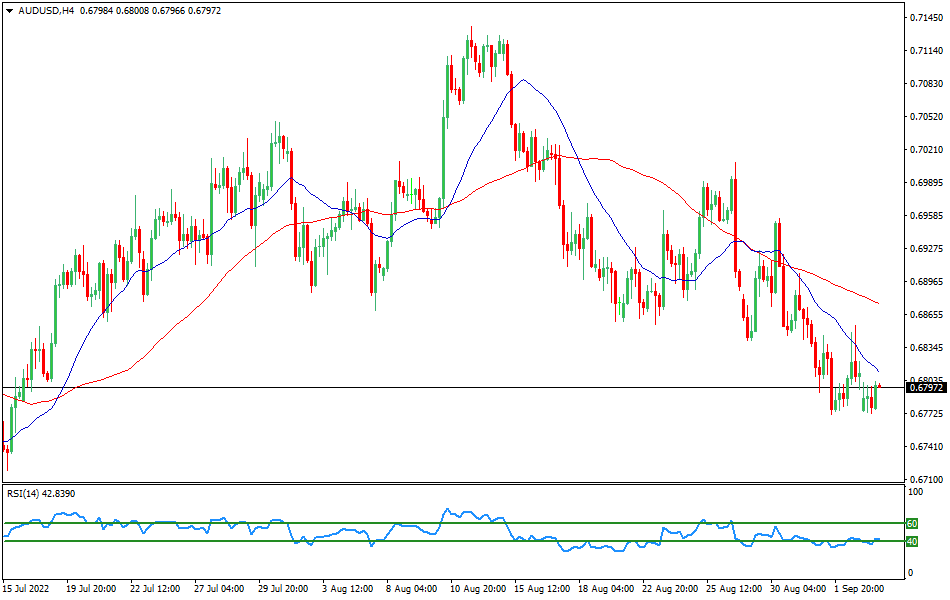This screenshot has height=600, width=950.
Task: Click the dropdown triangle beside AUDUSD,H4
Action: (x=9, y=10)
